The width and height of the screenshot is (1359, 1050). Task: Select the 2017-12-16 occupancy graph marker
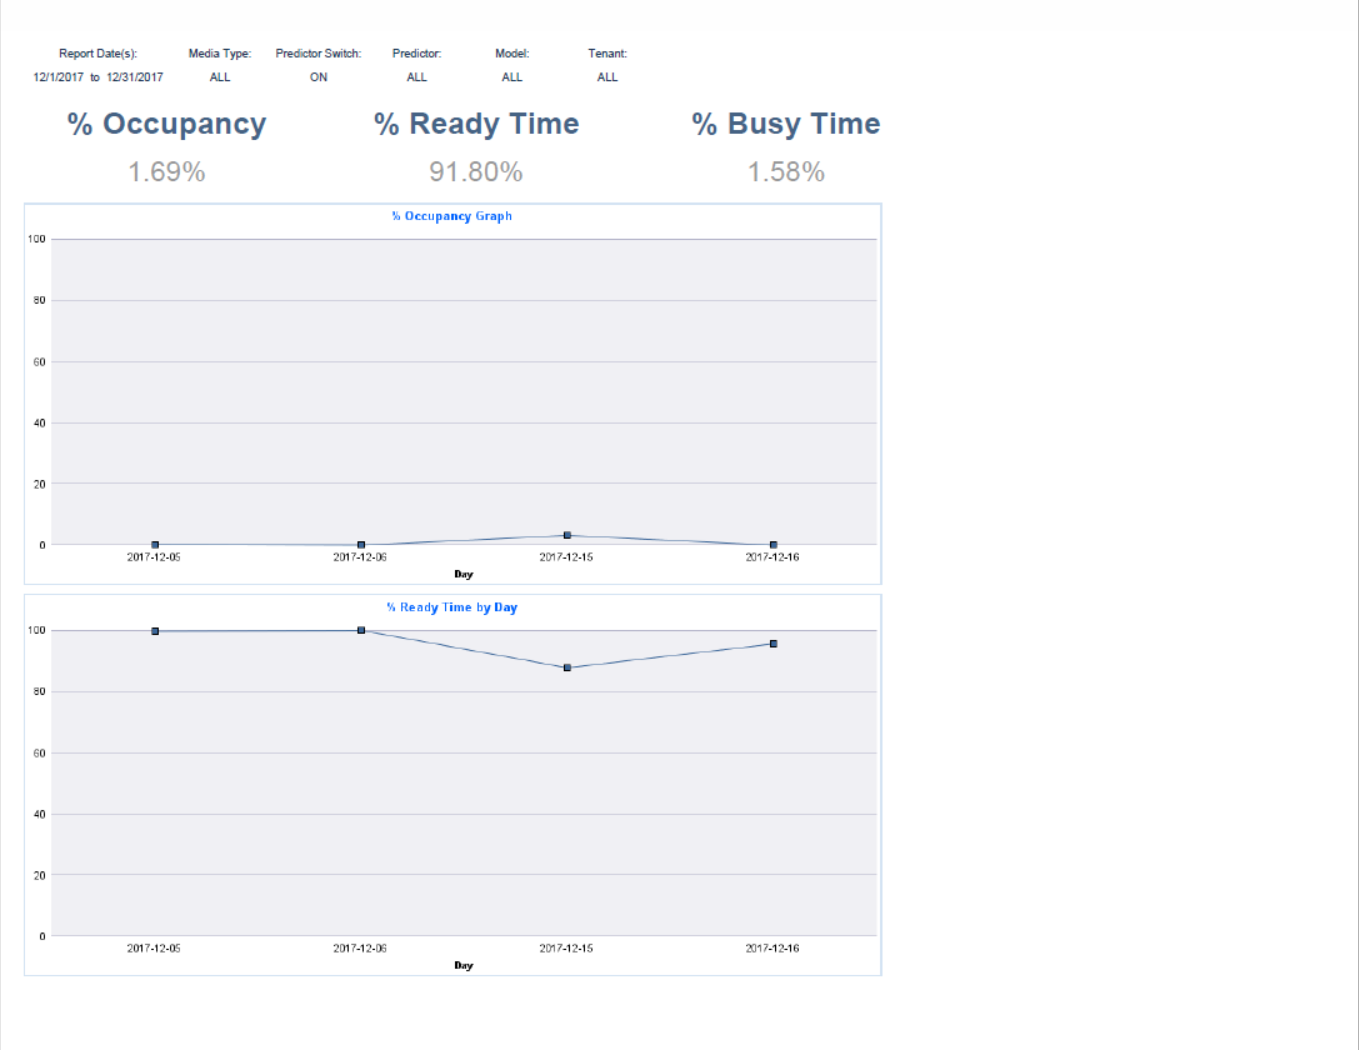[x=773, y=545]
